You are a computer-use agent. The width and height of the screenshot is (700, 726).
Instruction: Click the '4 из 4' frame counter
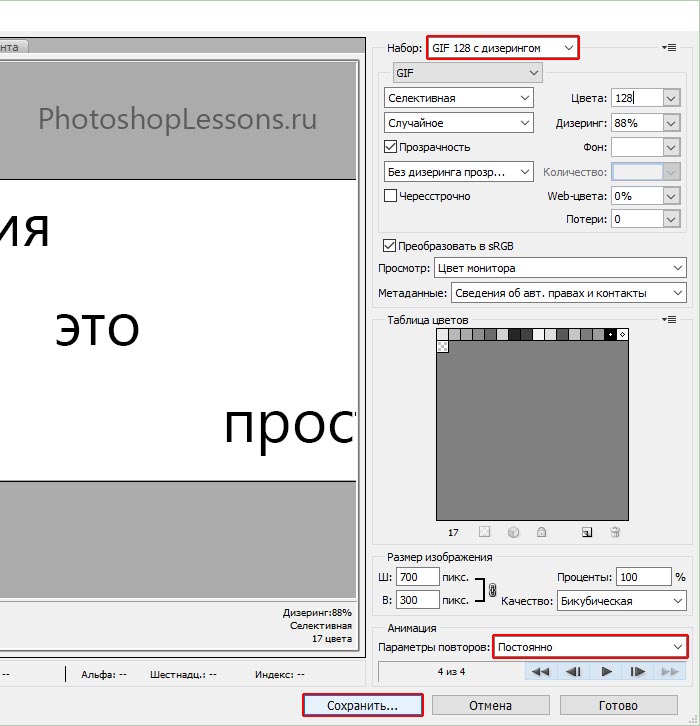[451, 671]
